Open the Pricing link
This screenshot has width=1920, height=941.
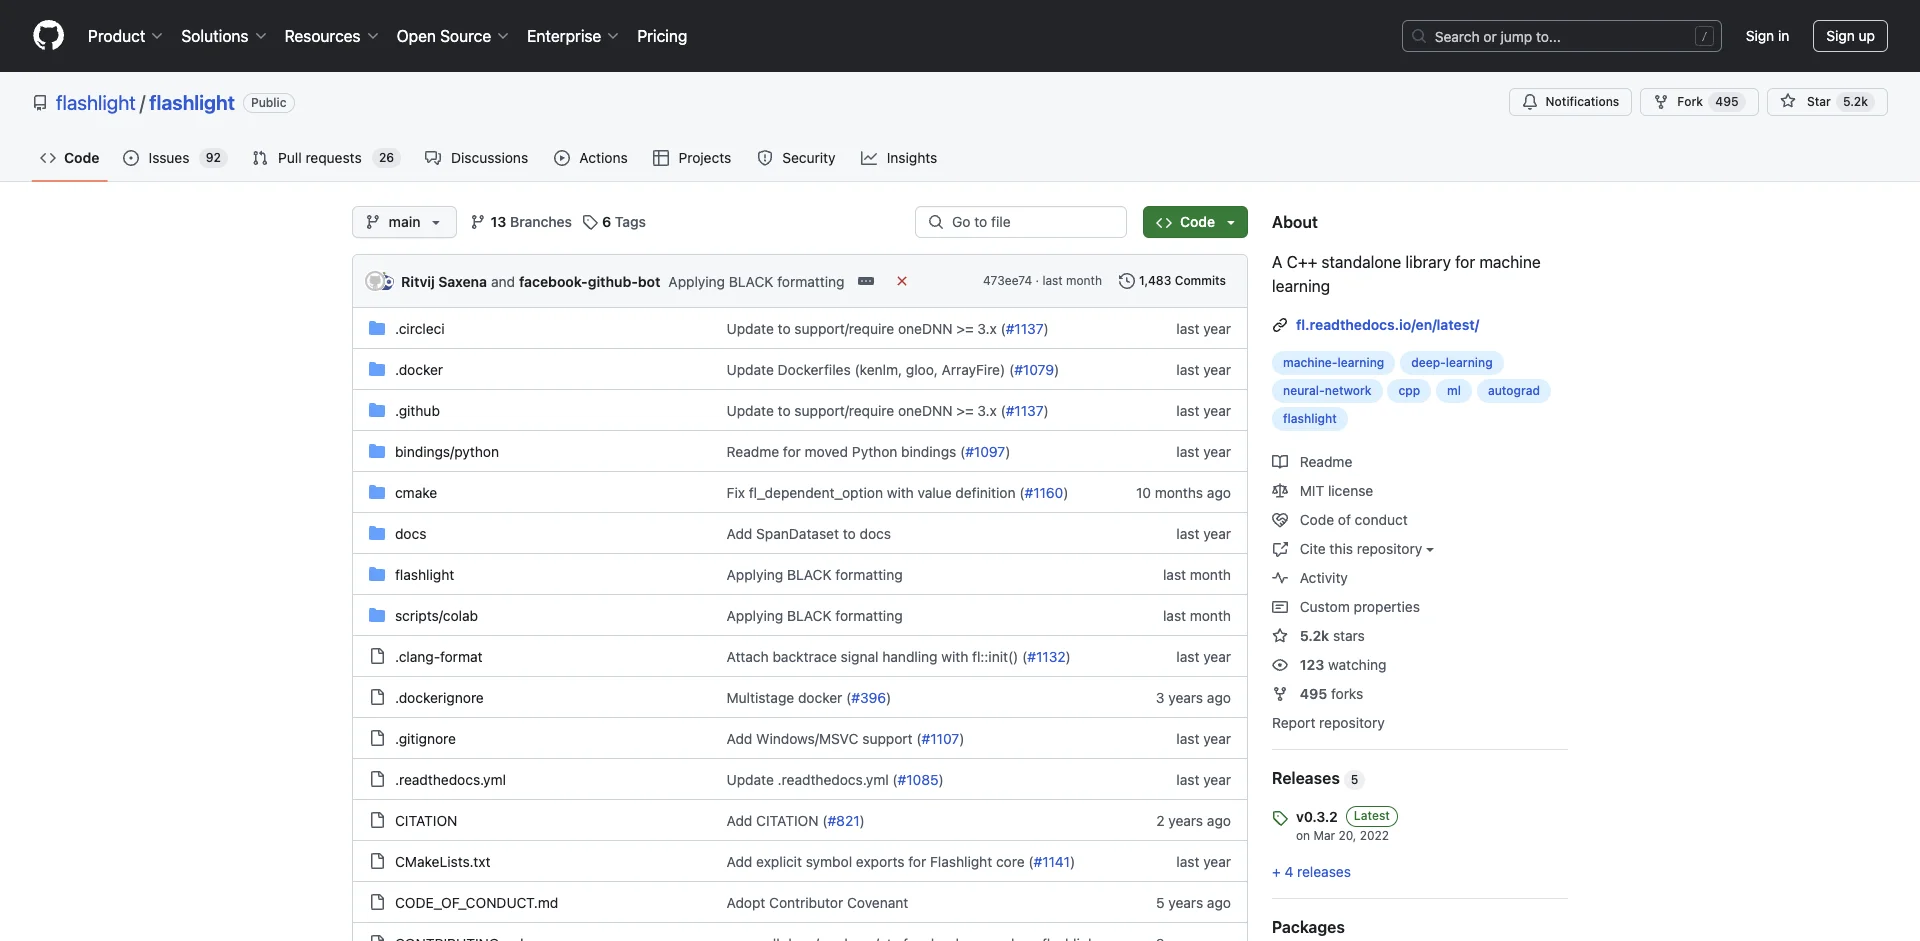pyautogui.click(x=662, y=36)
